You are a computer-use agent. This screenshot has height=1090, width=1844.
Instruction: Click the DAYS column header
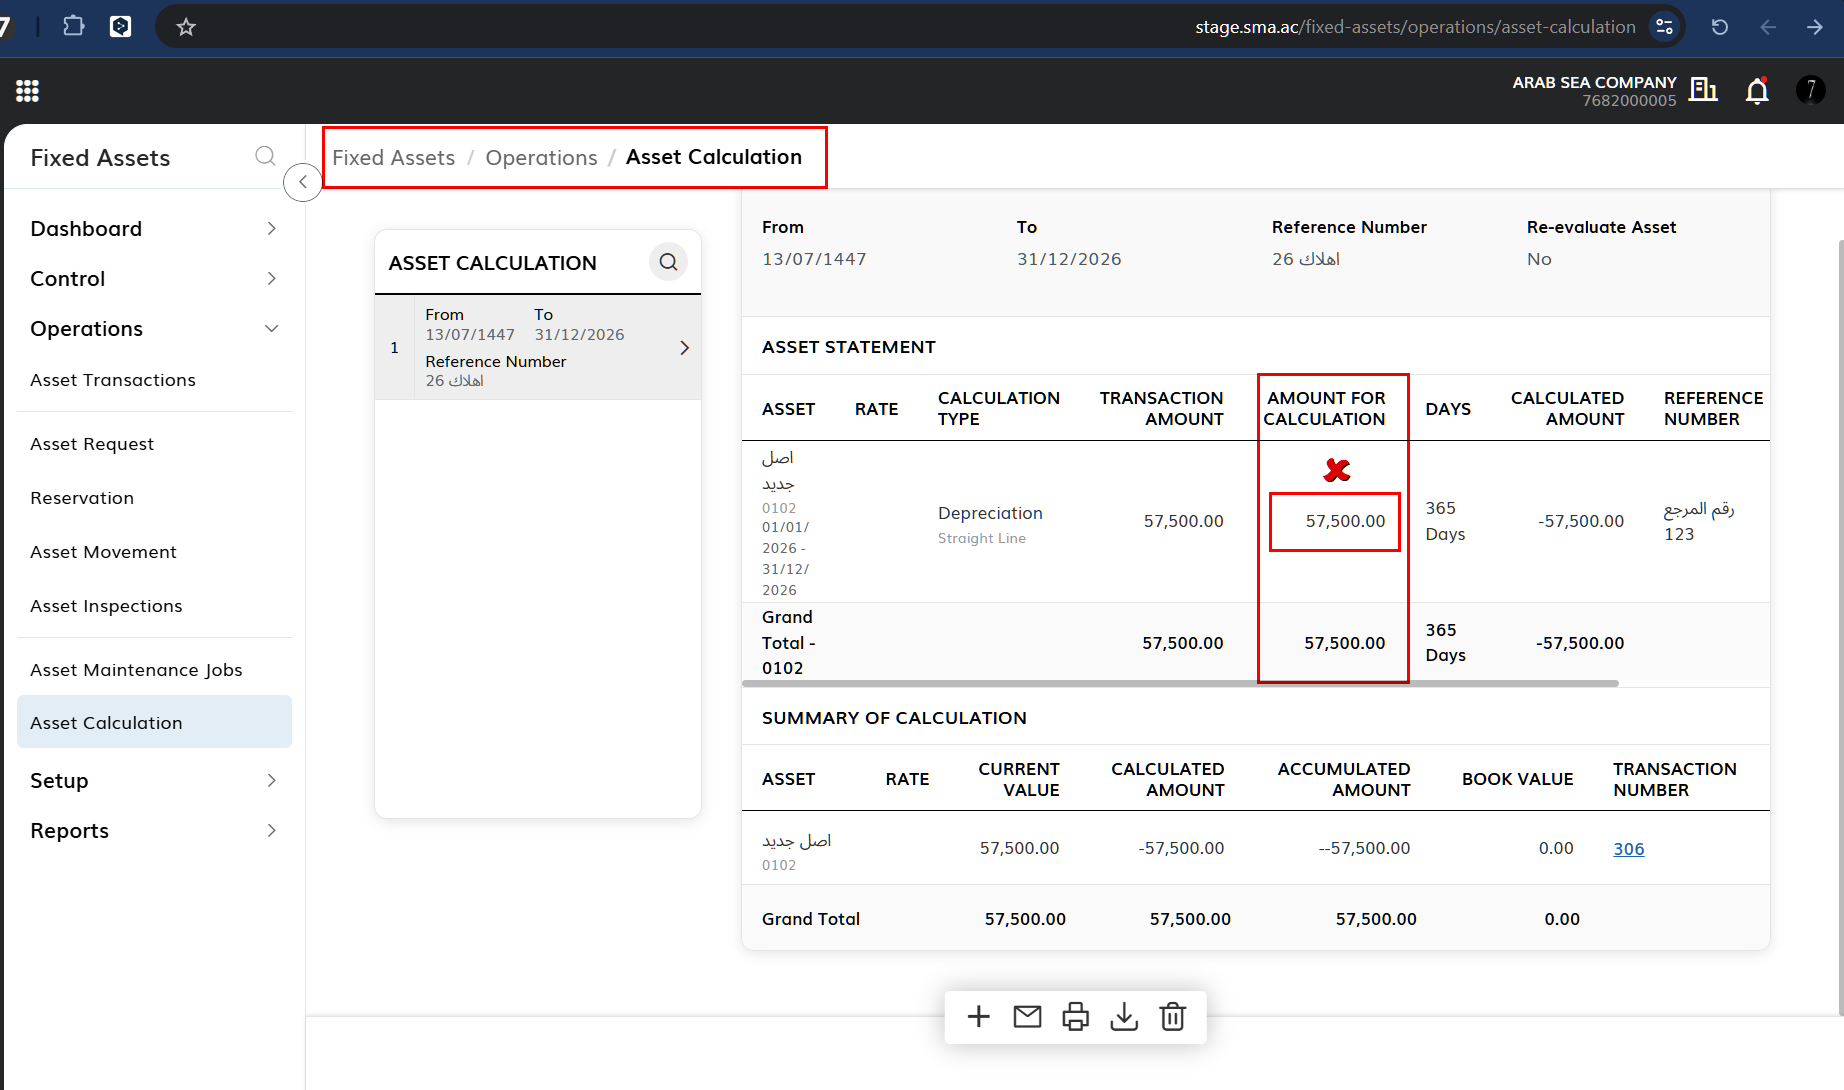1448,409
